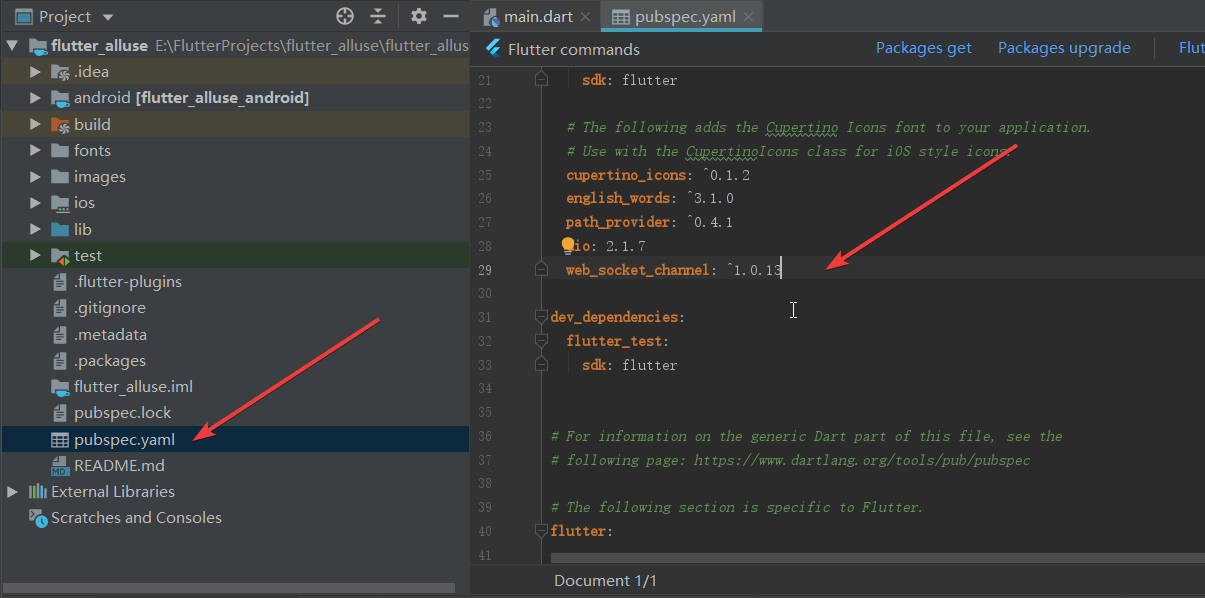Select the .packages file

110,360
